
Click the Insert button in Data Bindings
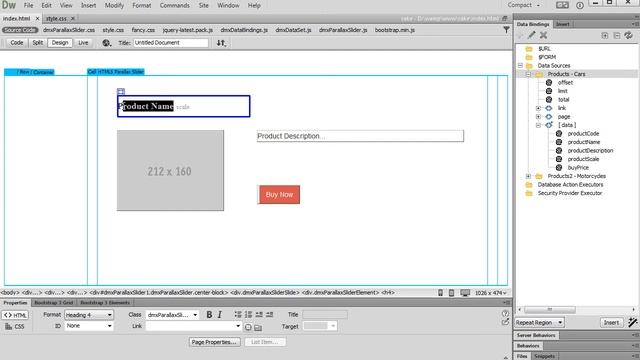pos(611,322)
